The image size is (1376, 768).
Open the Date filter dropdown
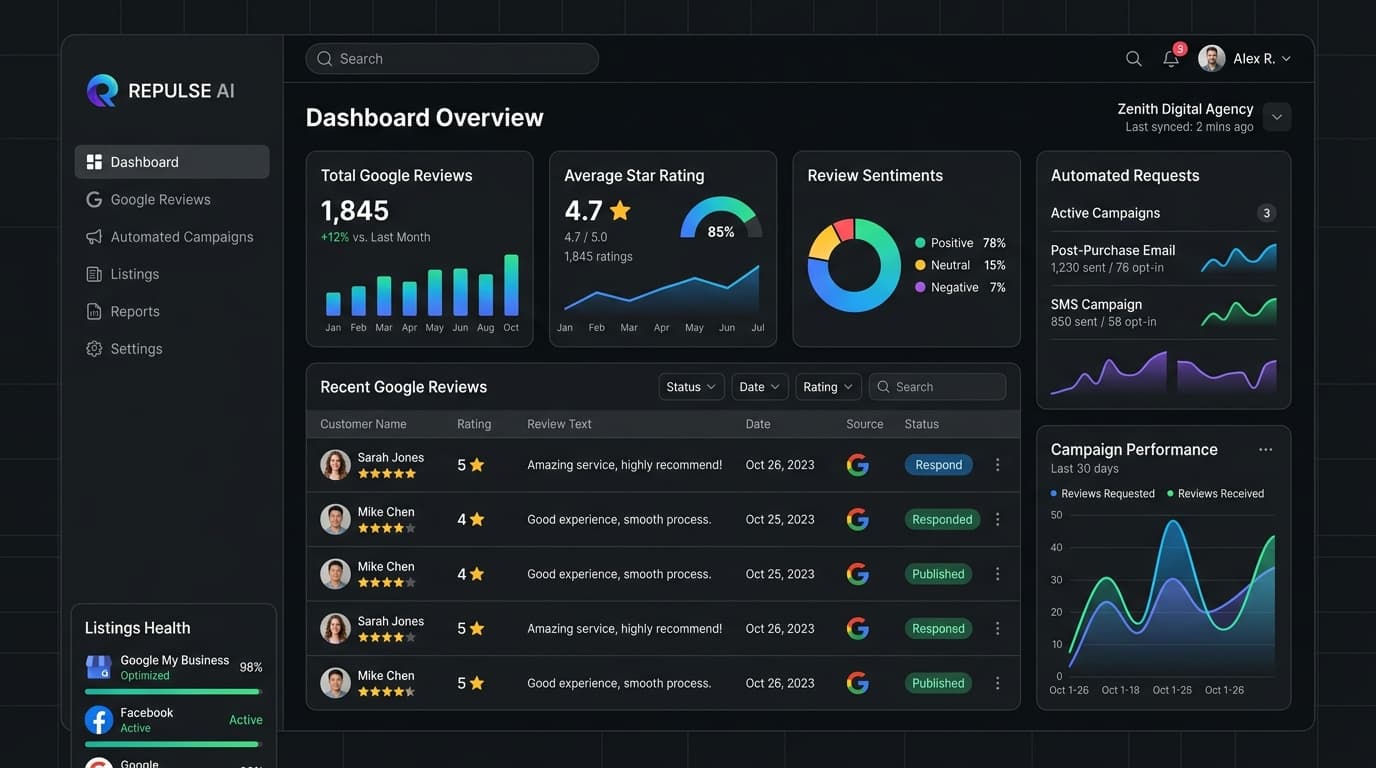759,386
